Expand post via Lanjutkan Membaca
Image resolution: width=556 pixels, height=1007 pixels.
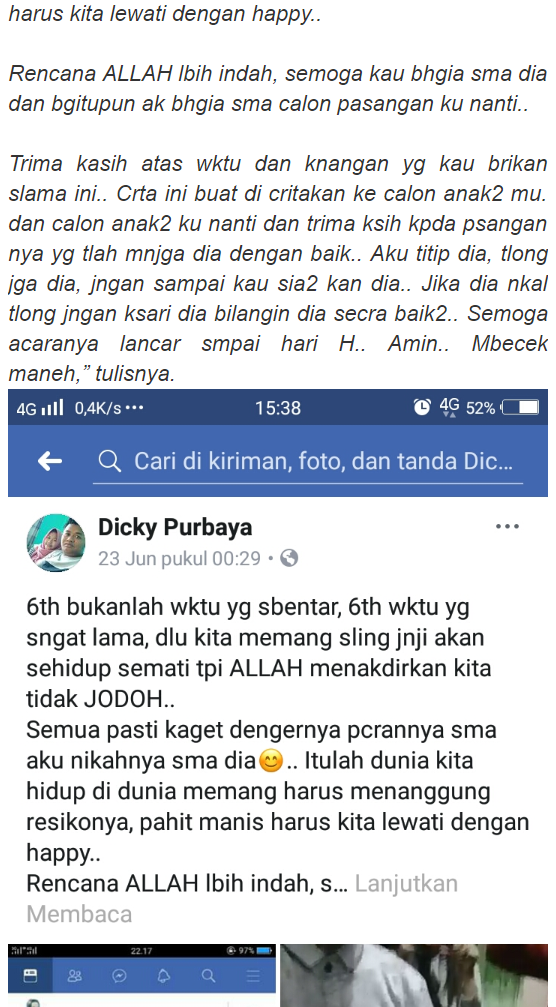(x=242, y=899)
